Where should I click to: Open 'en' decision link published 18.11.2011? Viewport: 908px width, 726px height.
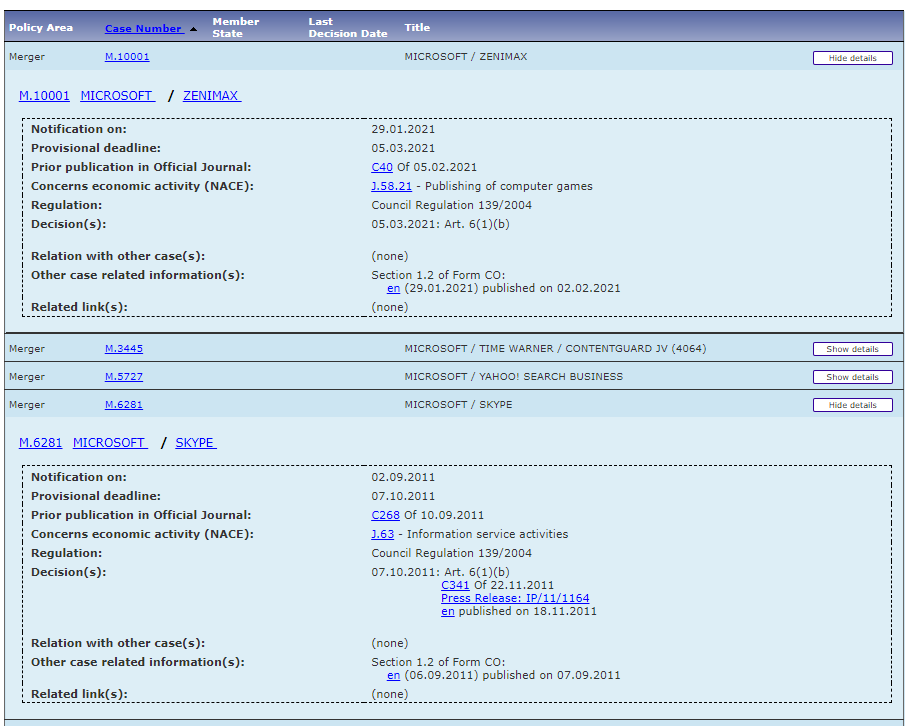pyautogui.click(x=448, y=611)
